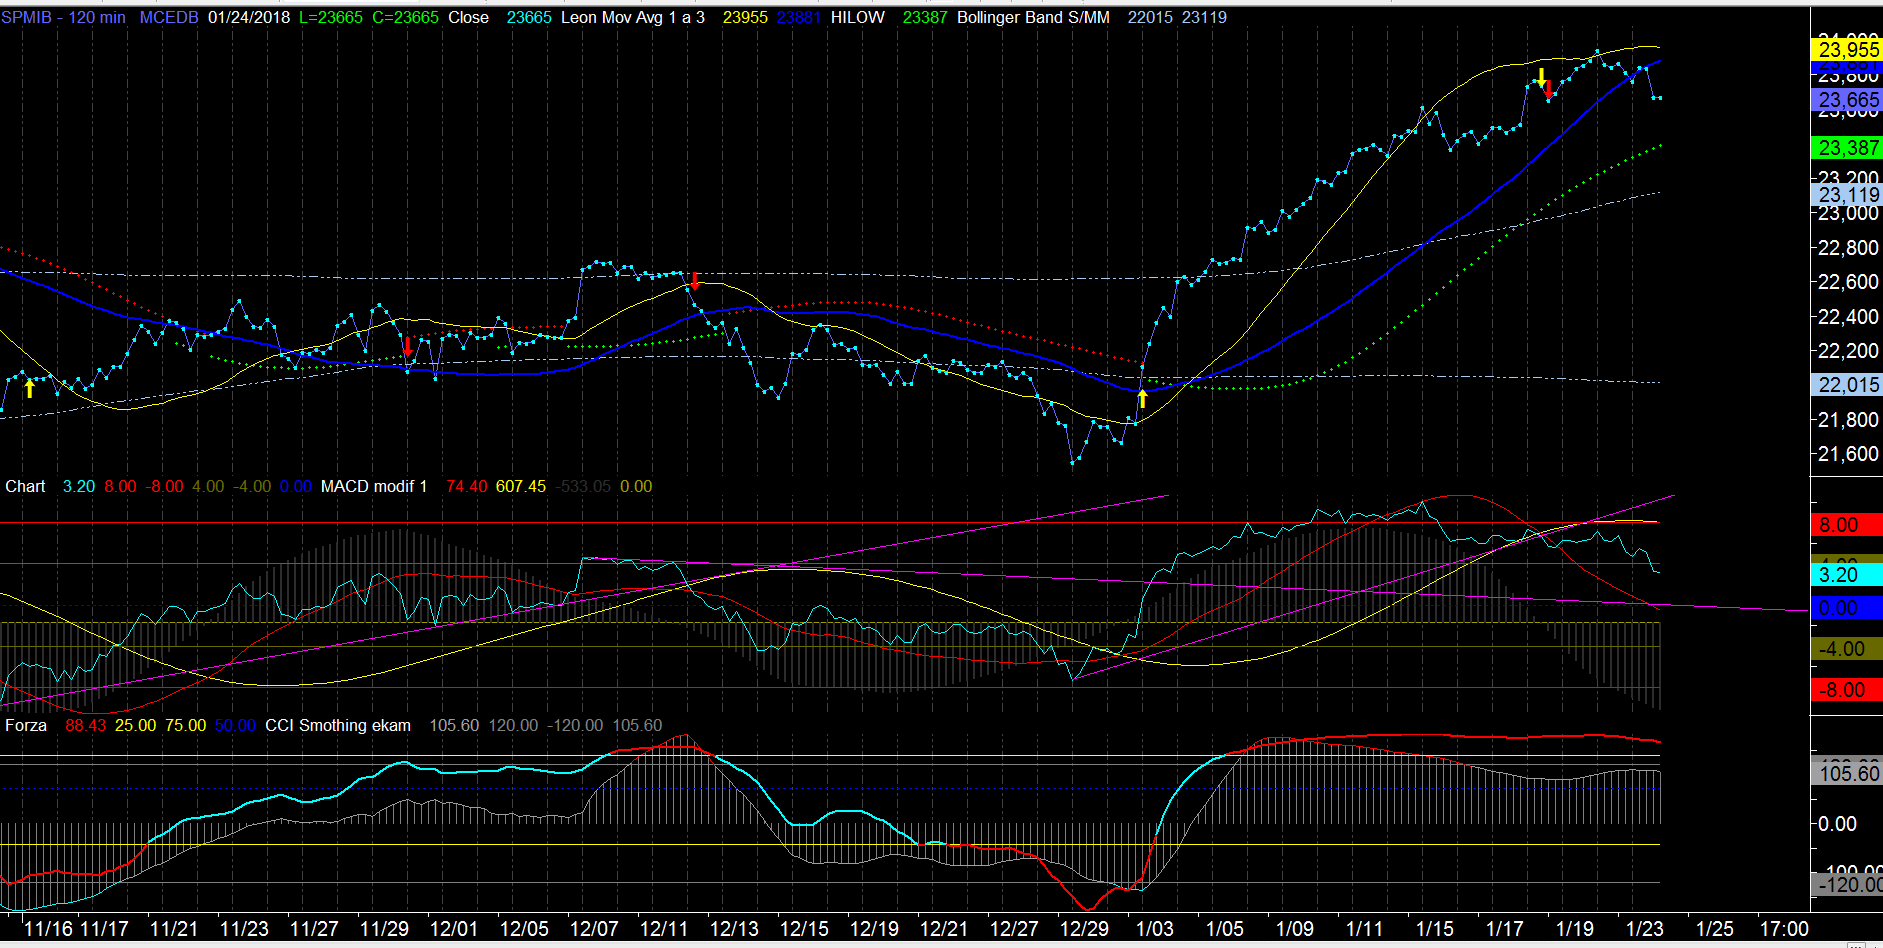Click the 21,600 price axis label
Image resolution: width=1883 pixels, height=948 pixels.
(1848, 454)
